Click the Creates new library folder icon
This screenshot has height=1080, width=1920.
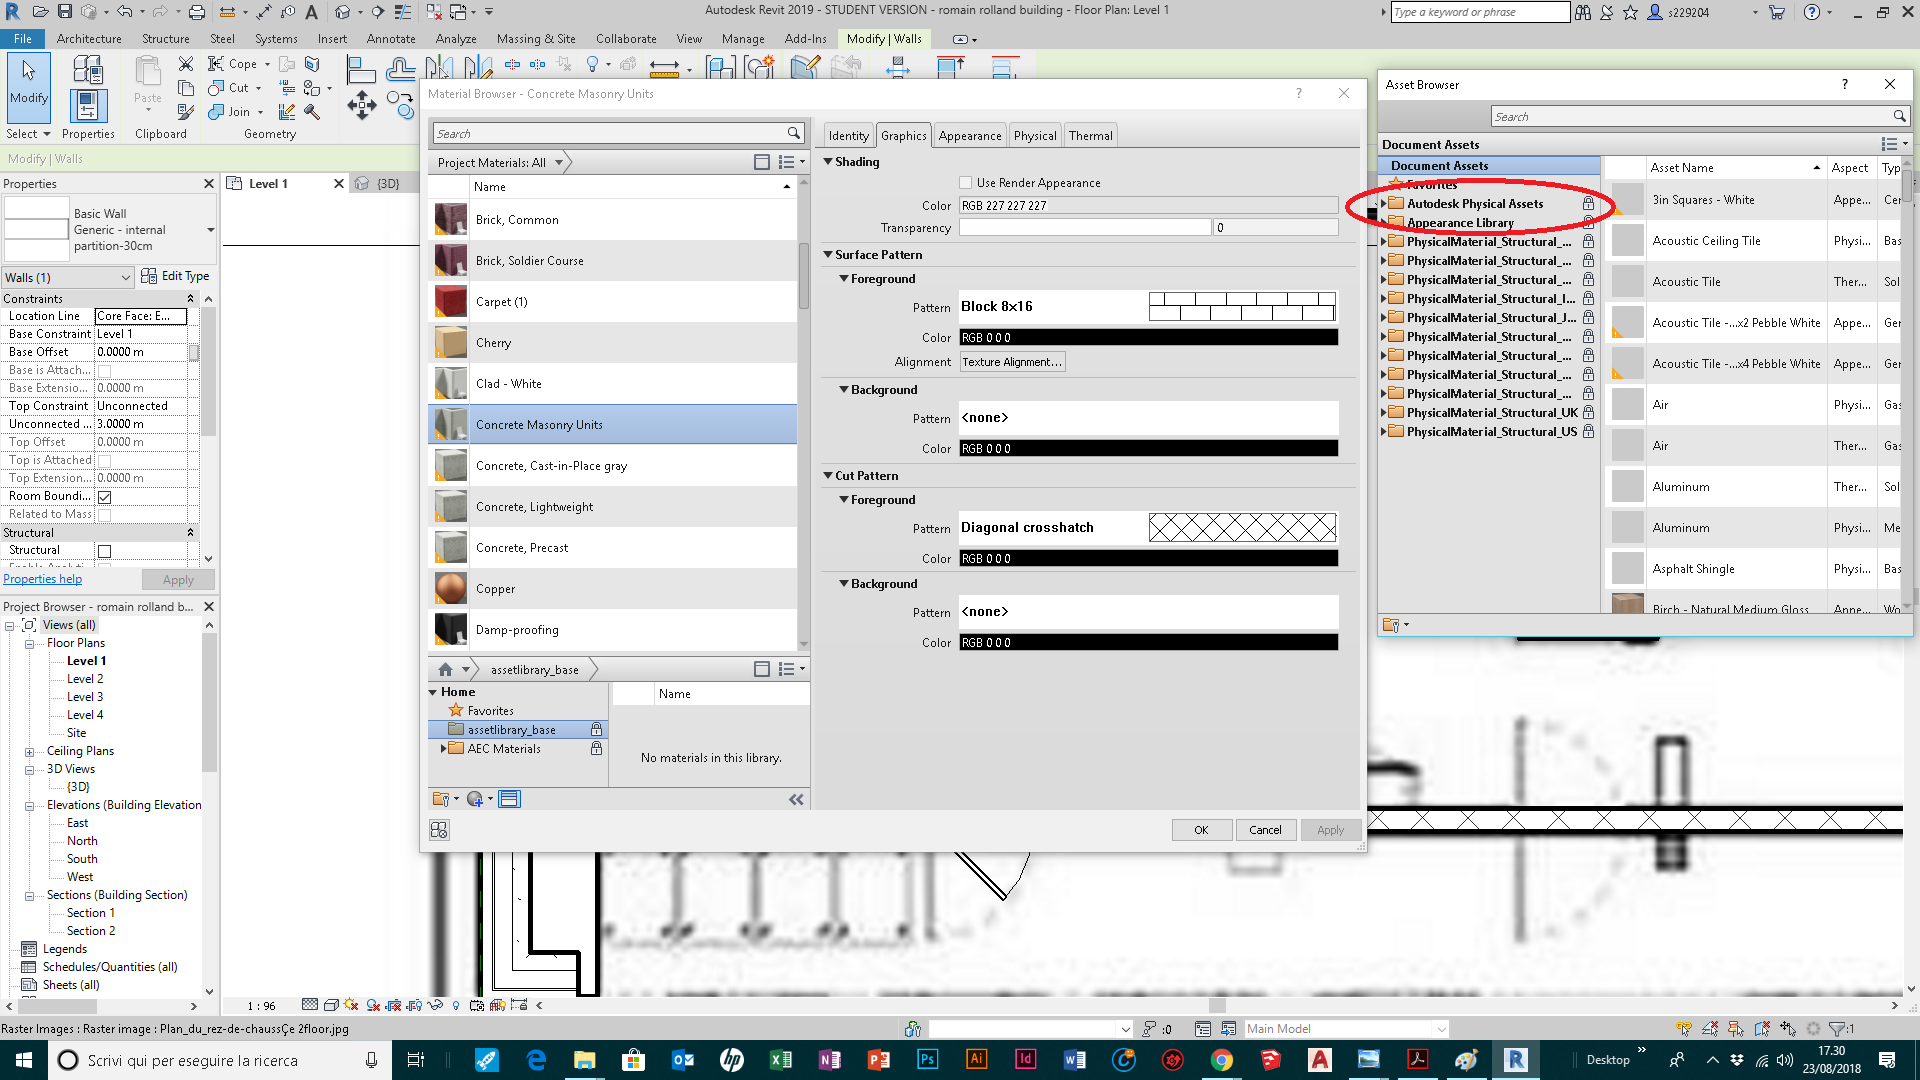(443, 799)
